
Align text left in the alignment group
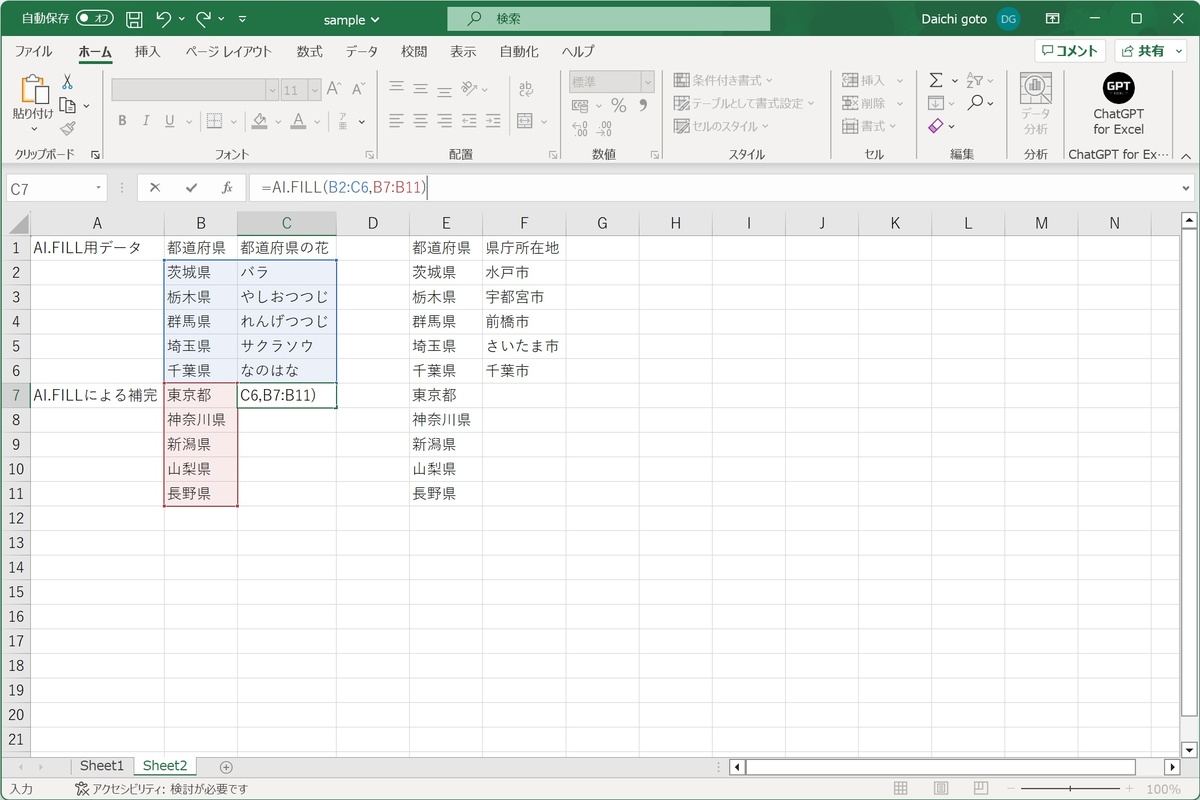(396, 121)
